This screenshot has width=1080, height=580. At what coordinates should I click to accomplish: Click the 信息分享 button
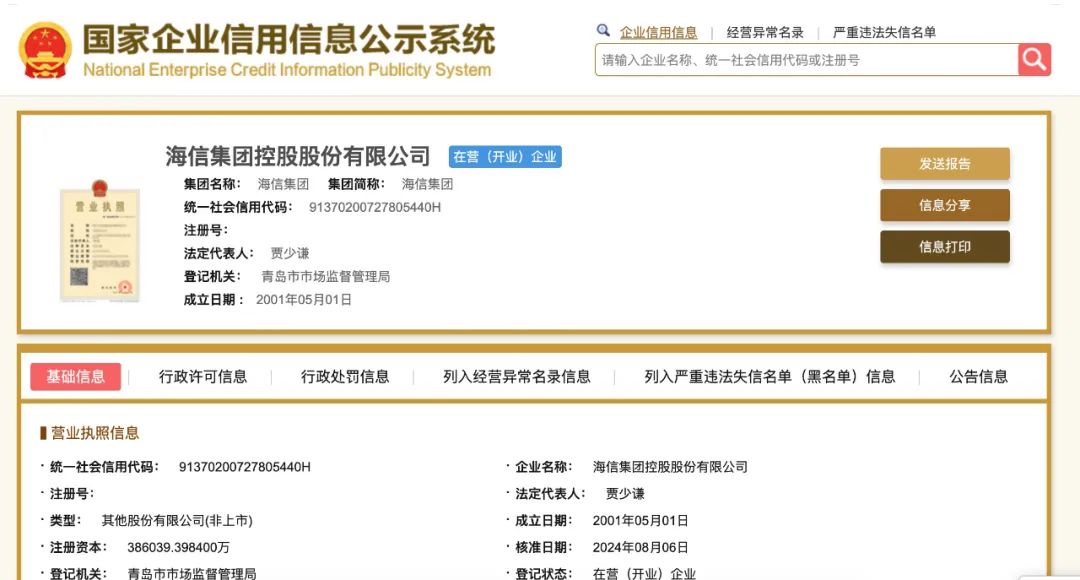pyautogui.click(x=944, y=205)
